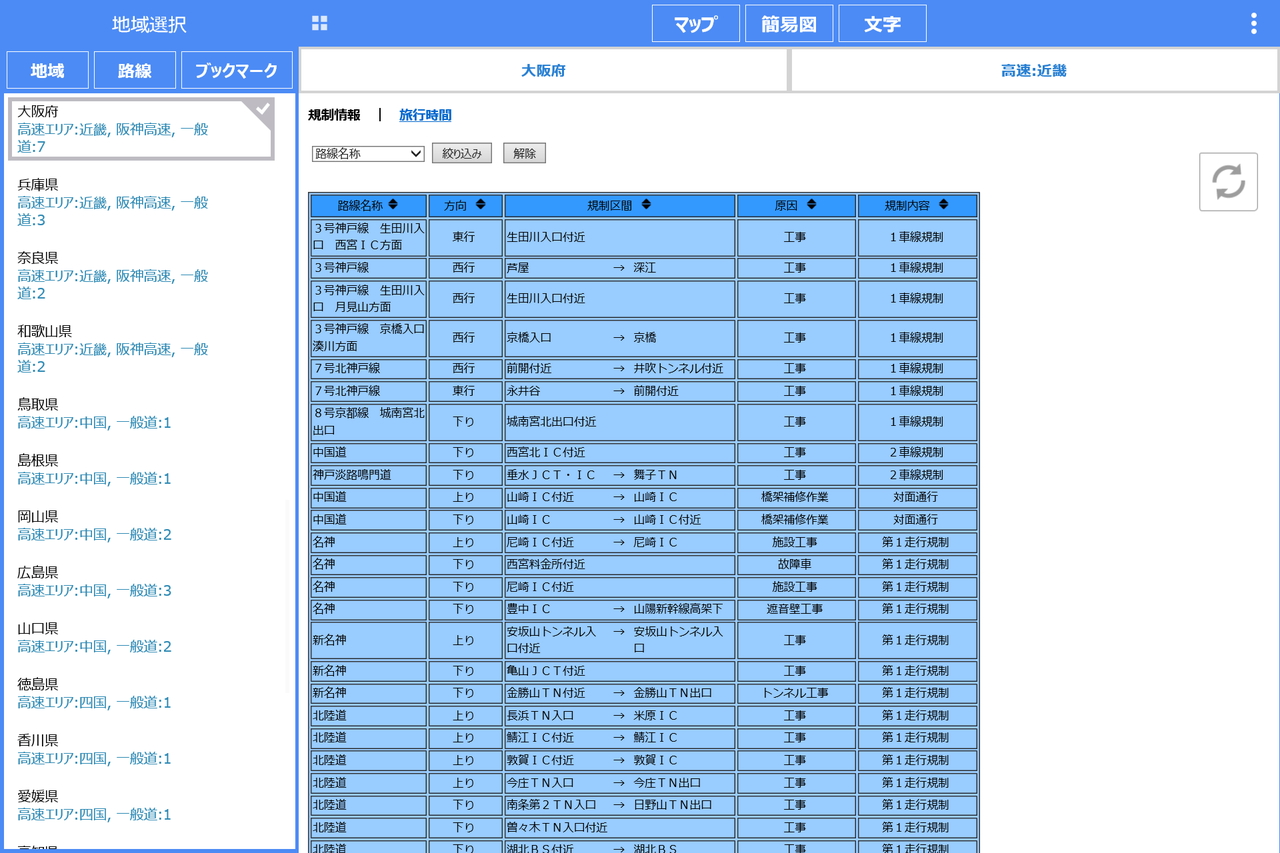Open the 路線 sidebar tab

(134, 70)
